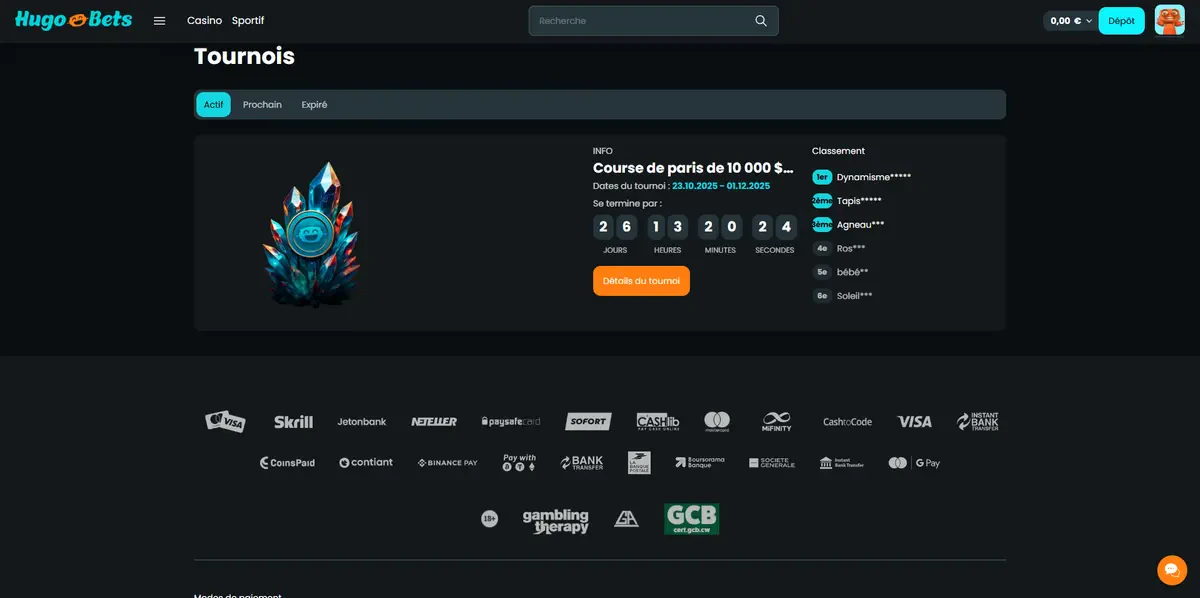Open the live chat bubble icon
The height and width of the screenshot is (598, 1200).
point(1172,570)
